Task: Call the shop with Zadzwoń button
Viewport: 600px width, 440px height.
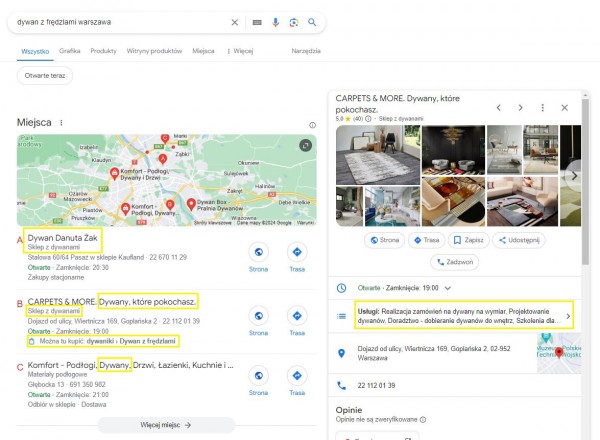Action: pyautogui.click(x=455, y=262)
